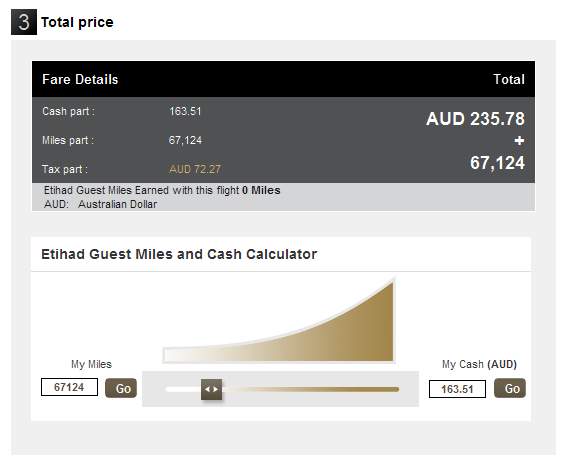Click the Miles part label
The image size is (564, 466).
68,140
